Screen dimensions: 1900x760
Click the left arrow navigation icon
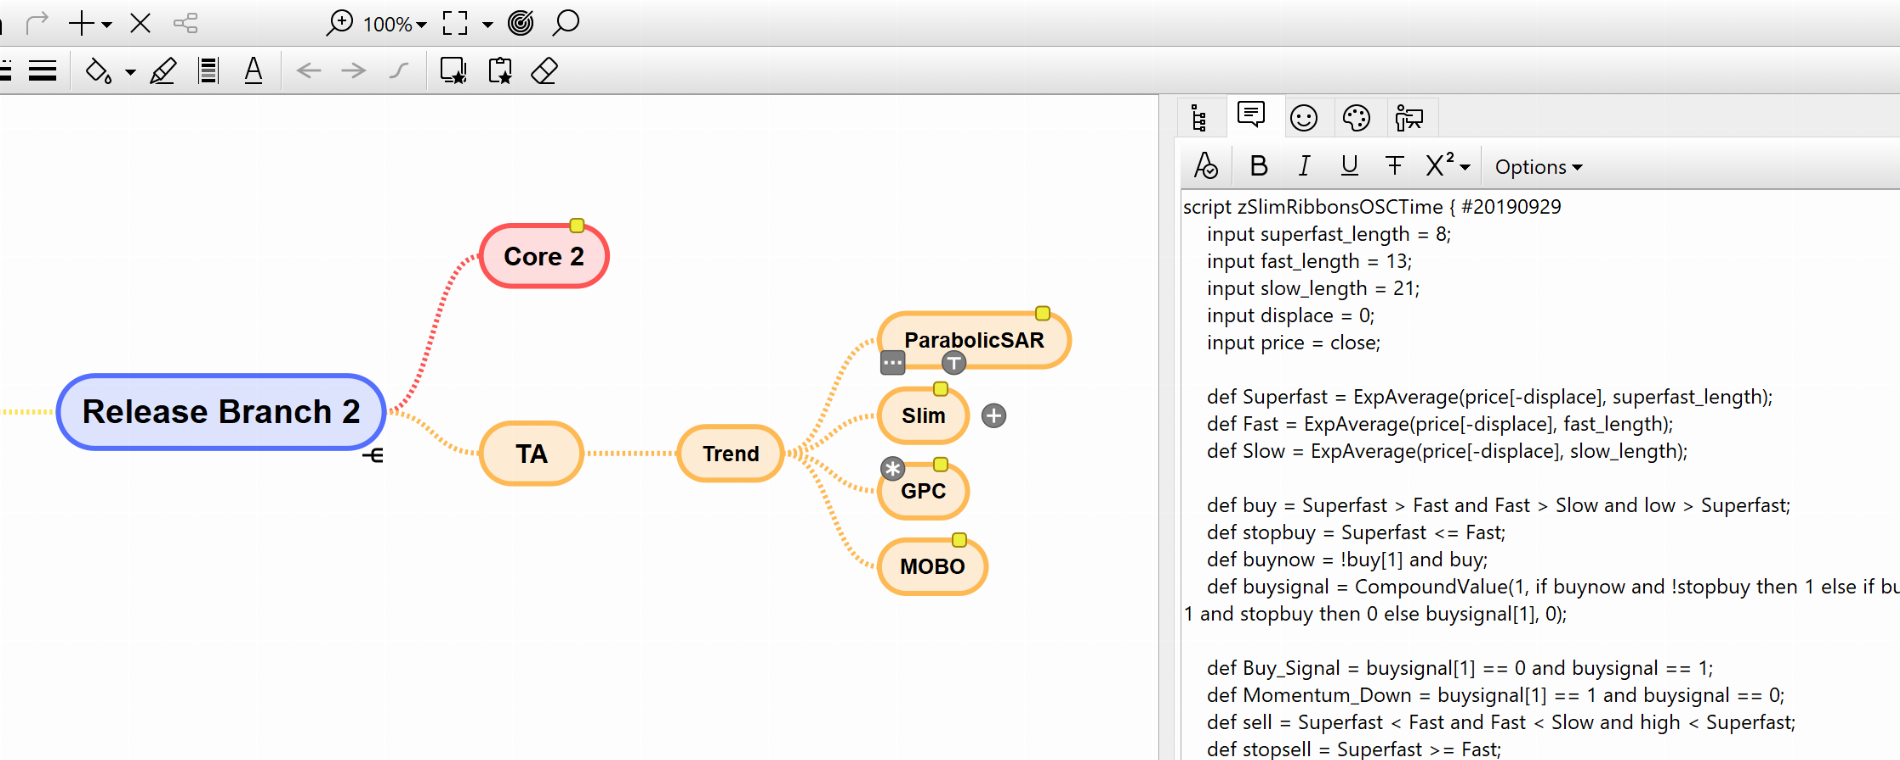[x=309, y=71]
